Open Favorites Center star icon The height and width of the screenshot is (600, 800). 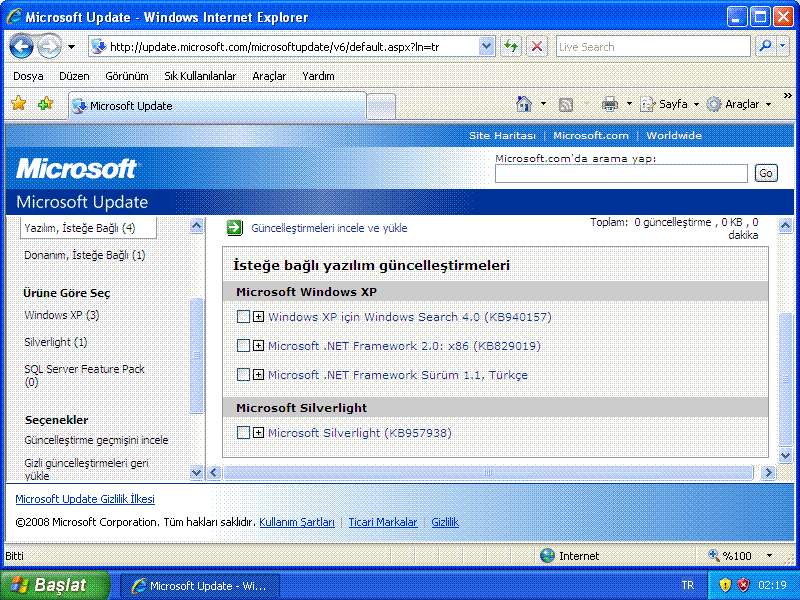click(x=18, y=104)
